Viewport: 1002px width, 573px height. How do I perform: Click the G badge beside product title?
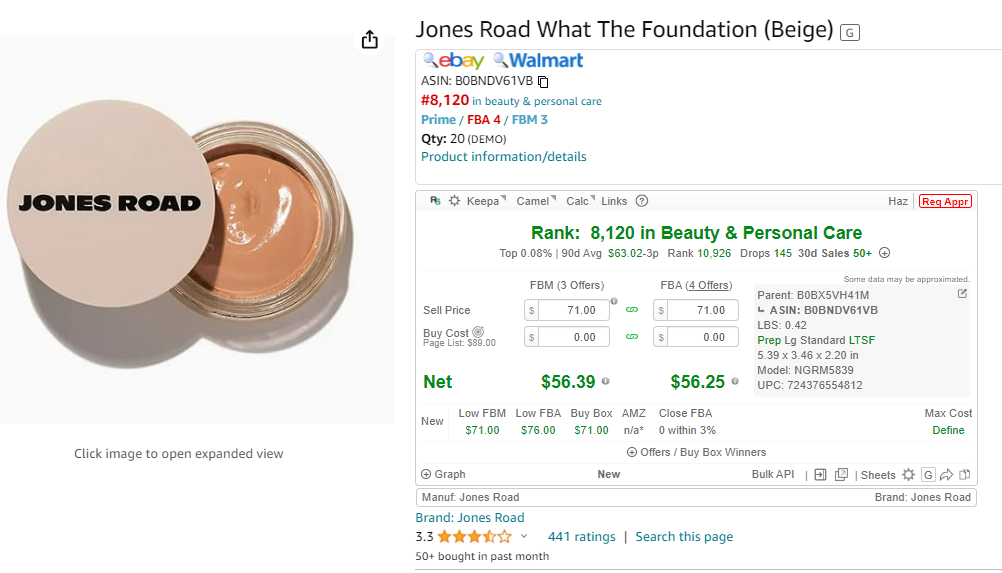click(849, 32)
